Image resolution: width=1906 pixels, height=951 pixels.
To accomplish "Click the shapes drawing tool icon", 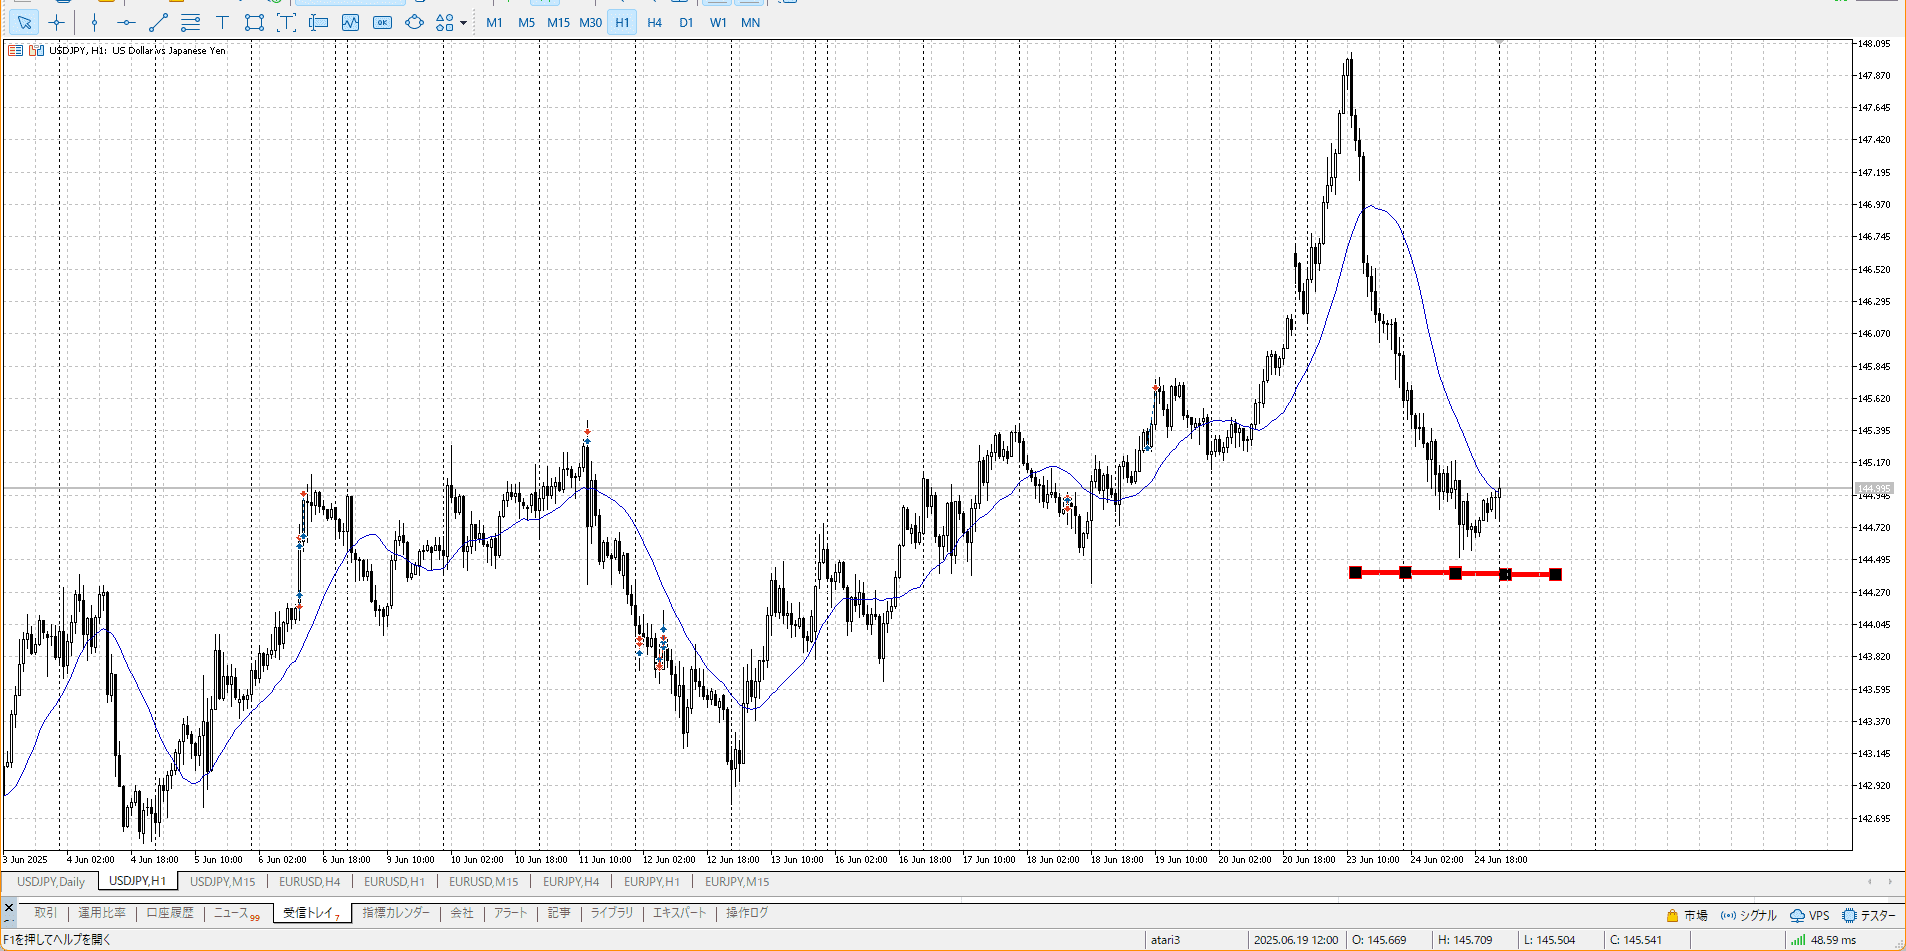I will point(444,22).
